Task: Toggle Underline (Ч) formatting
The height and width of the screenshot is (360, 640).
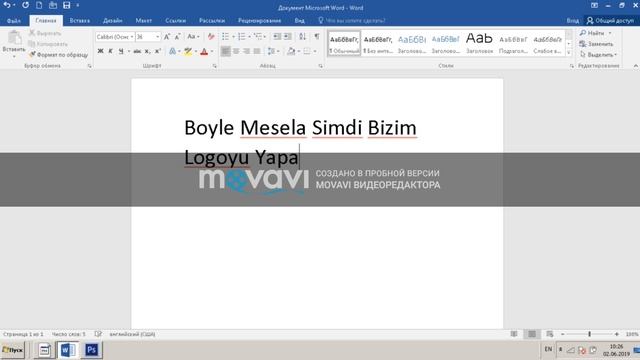Action: click(121, 51)
